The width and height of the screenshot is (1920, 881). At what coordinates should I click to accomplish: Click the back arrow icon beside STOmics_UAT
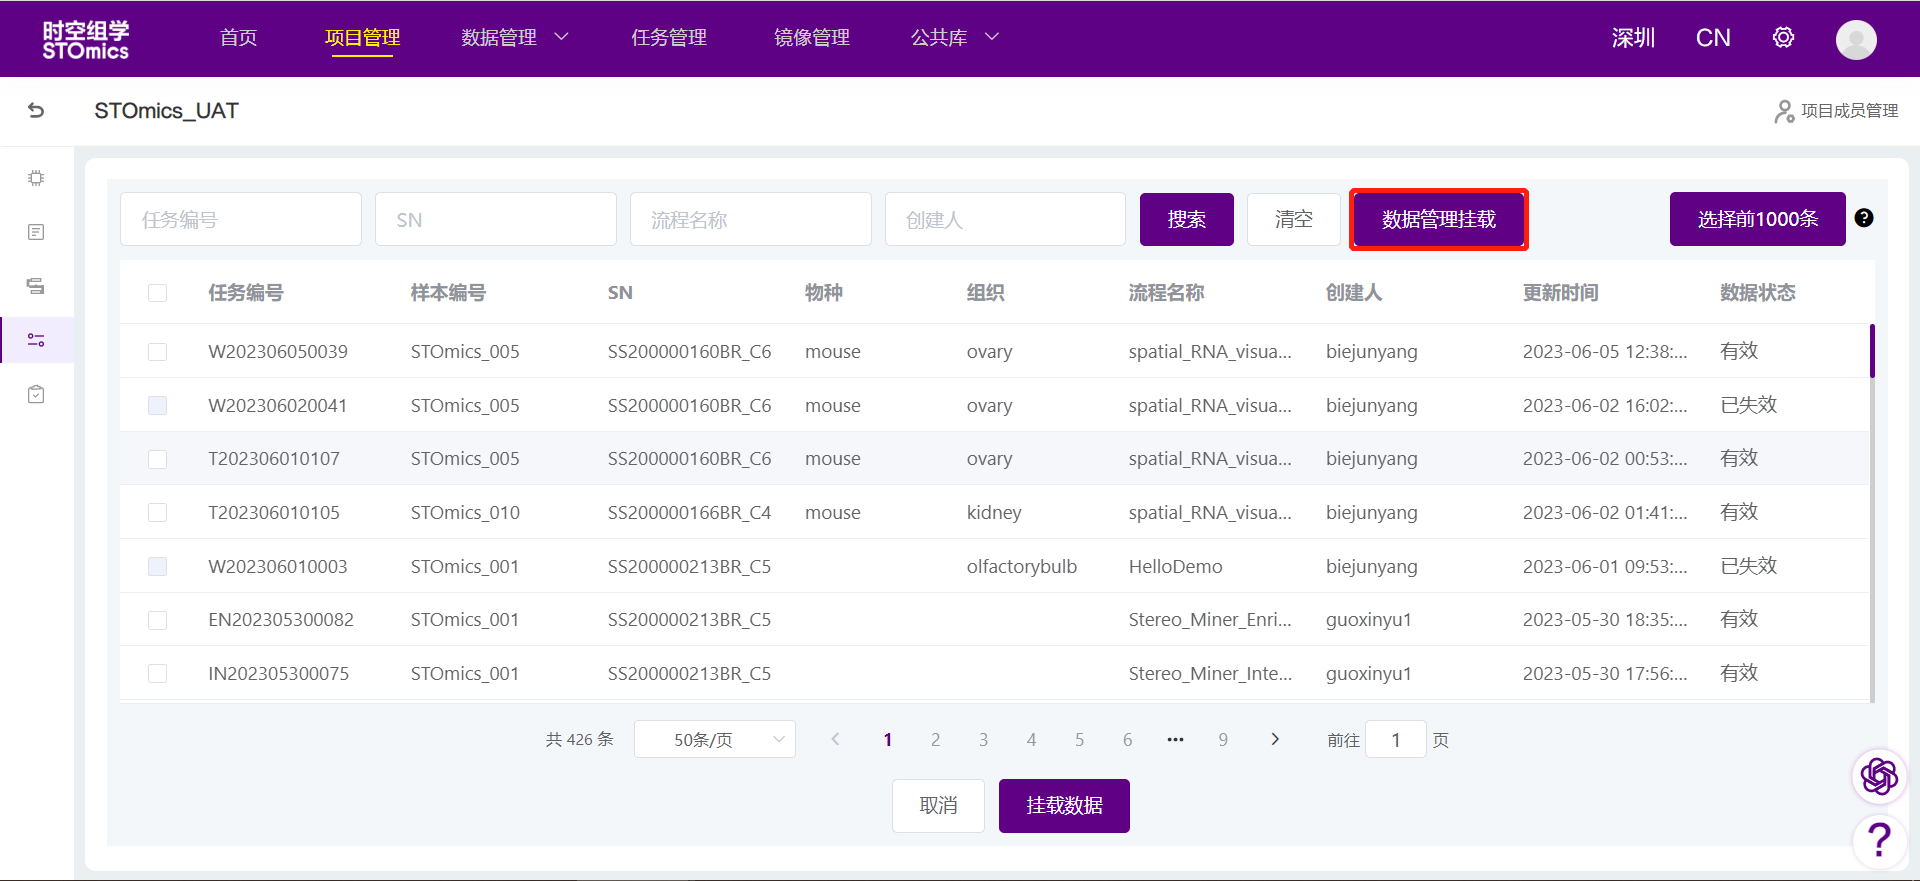36,111
